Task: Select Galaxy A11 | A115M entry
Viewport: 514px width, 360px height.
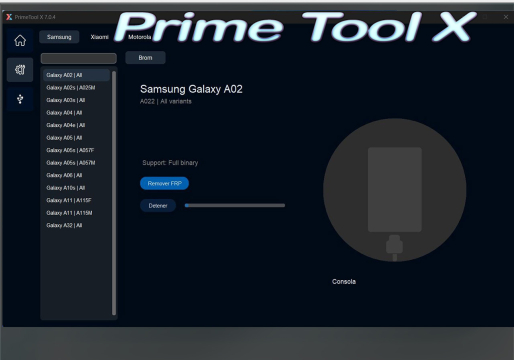Action: (x=76, y=213)
